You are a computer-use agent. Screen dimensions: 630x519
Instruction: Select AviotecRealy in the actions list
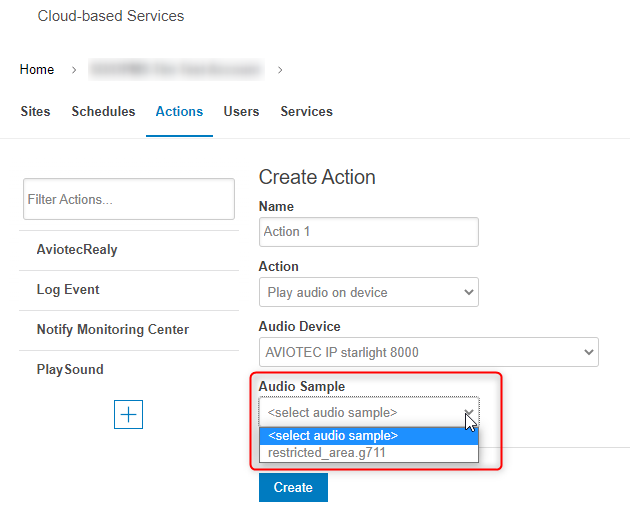tap(77, 250)
